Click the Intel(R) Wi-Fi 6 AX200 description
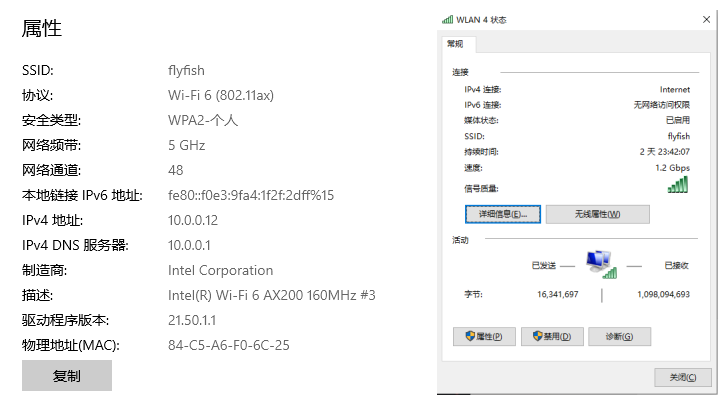 point(272,296)
